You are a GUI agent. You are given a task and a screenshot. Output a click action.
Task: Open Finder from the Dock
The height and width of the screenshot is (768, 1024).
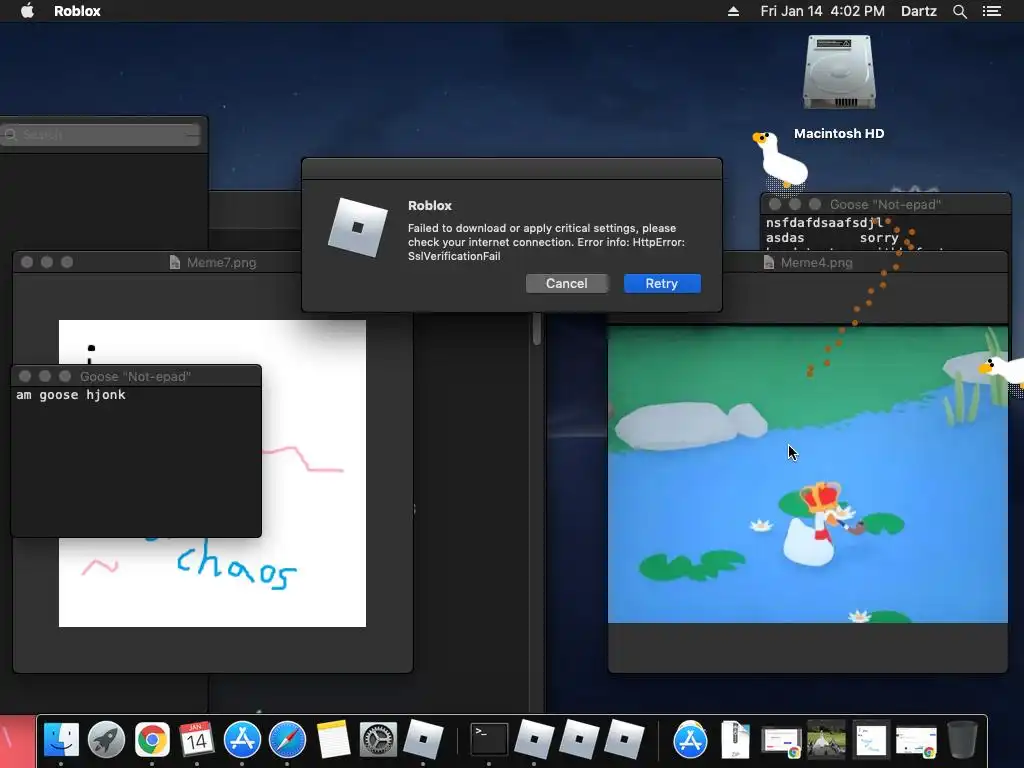coord(61,740)
